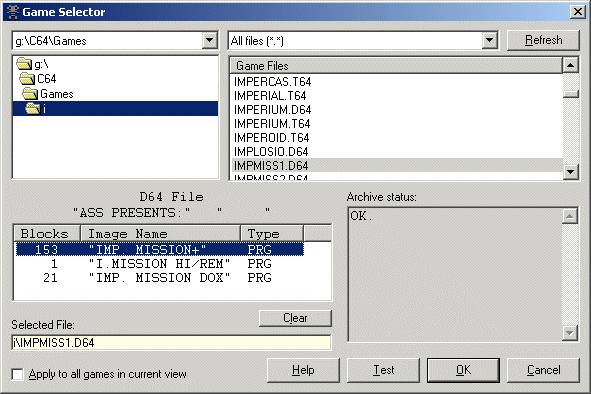Open Help for the Game Selector
The image size is (591, 394).
[303, 370]
